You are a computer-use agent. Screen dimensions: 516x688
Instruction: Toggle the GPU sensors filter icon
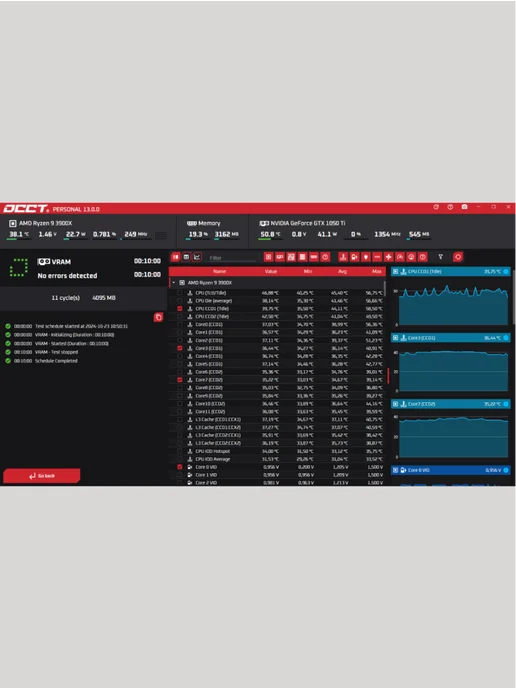280,257
